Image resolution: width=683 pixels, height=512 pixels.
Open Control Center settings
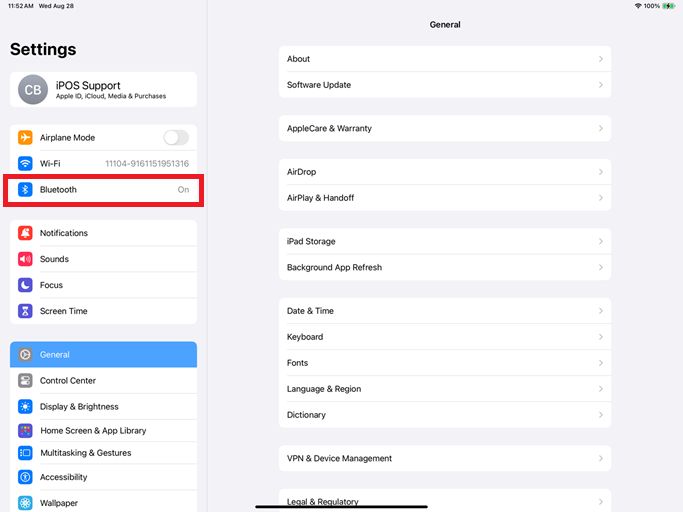(103, 380)
